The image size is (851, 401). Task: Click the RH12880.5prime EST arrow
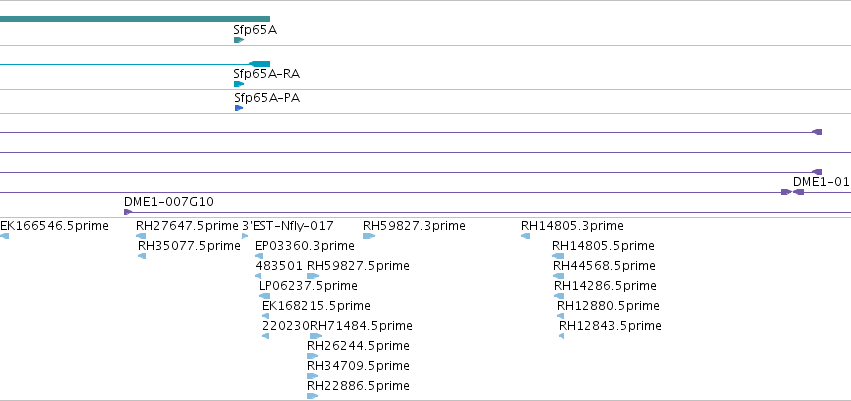click(x=561, y=316)
